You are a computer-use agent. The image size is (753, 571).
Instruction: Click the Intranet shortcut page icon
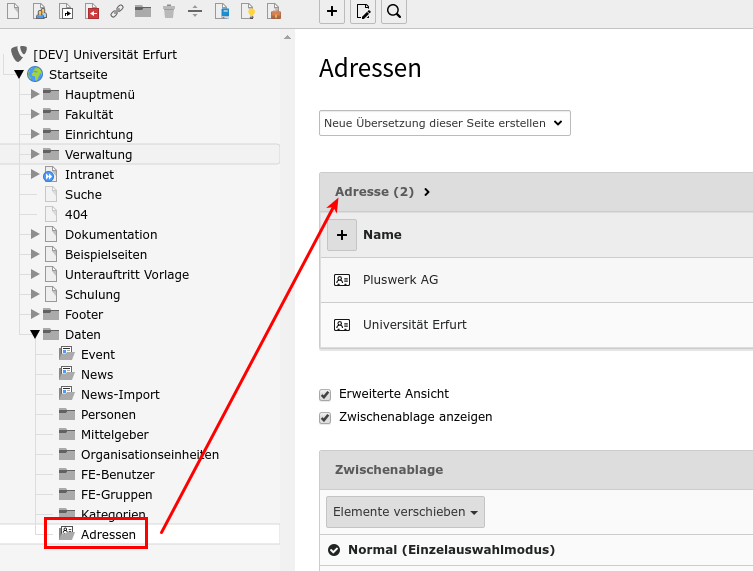pos(50,174)
